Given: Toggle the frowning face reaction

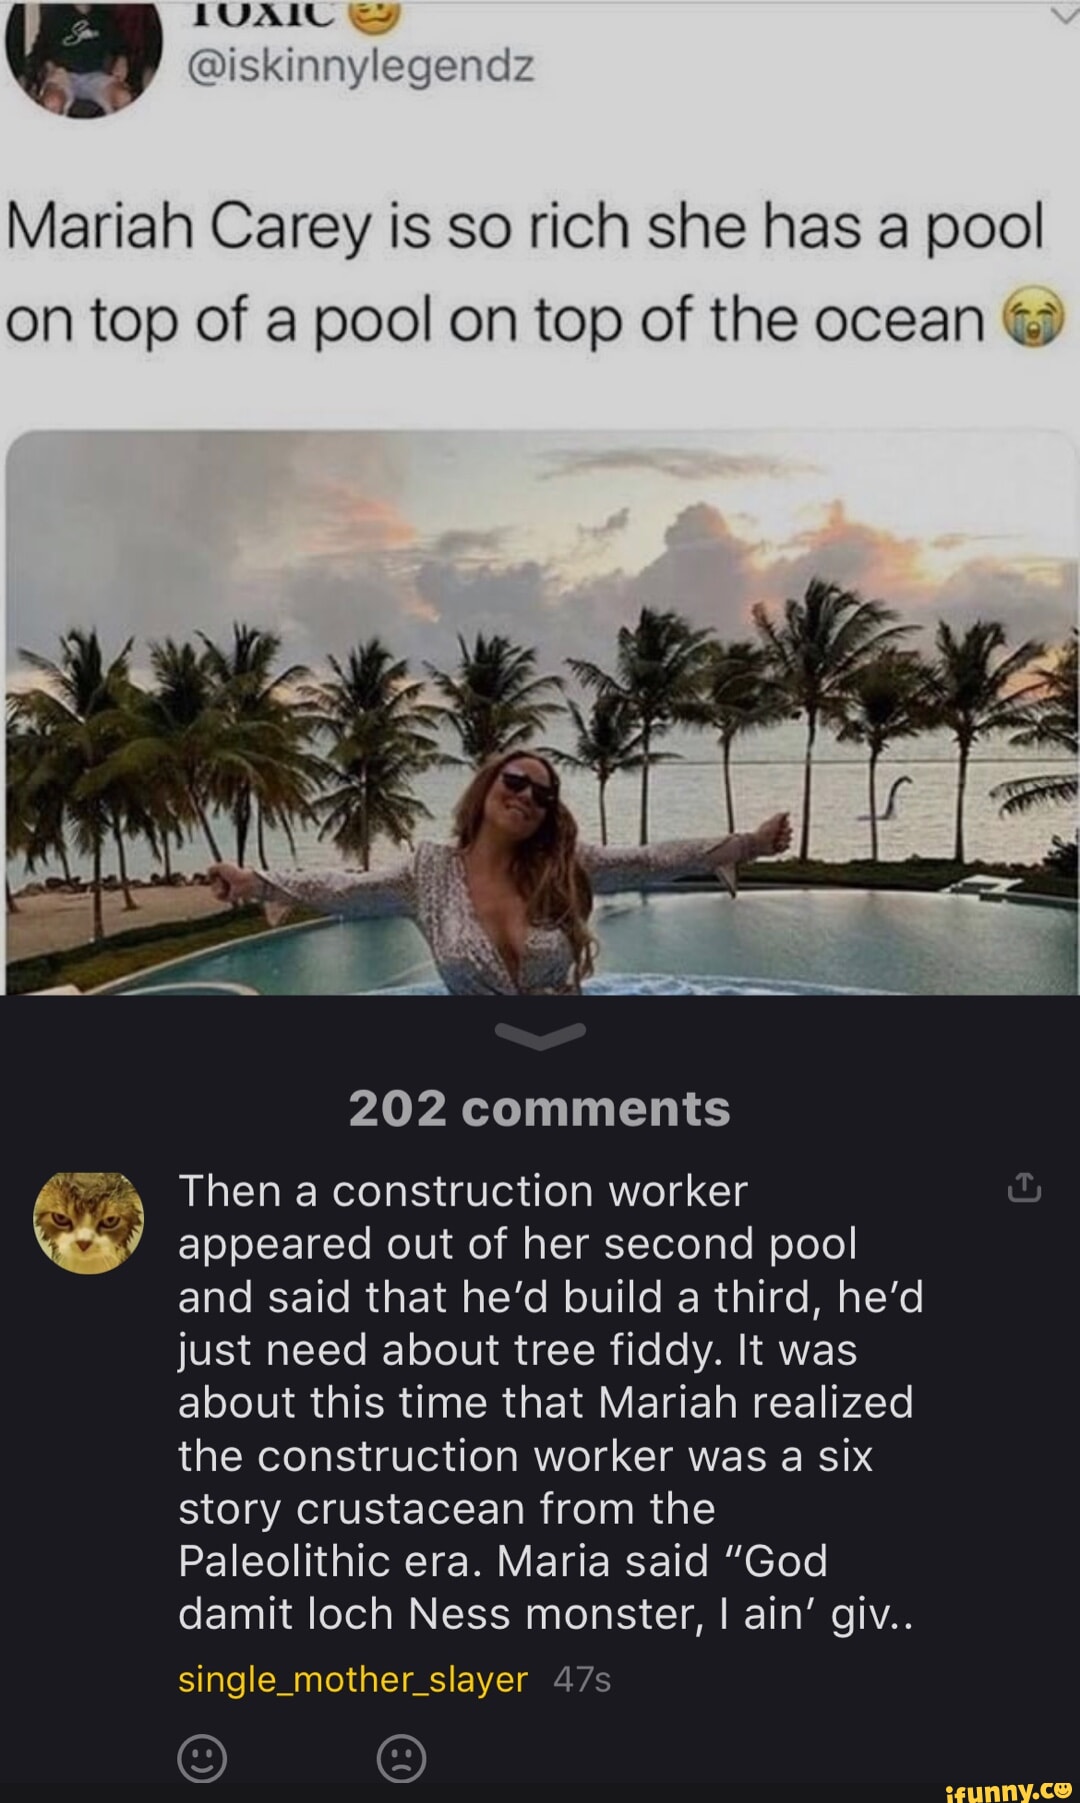Looking at the screenshot, I should (x=401, y=1758).
